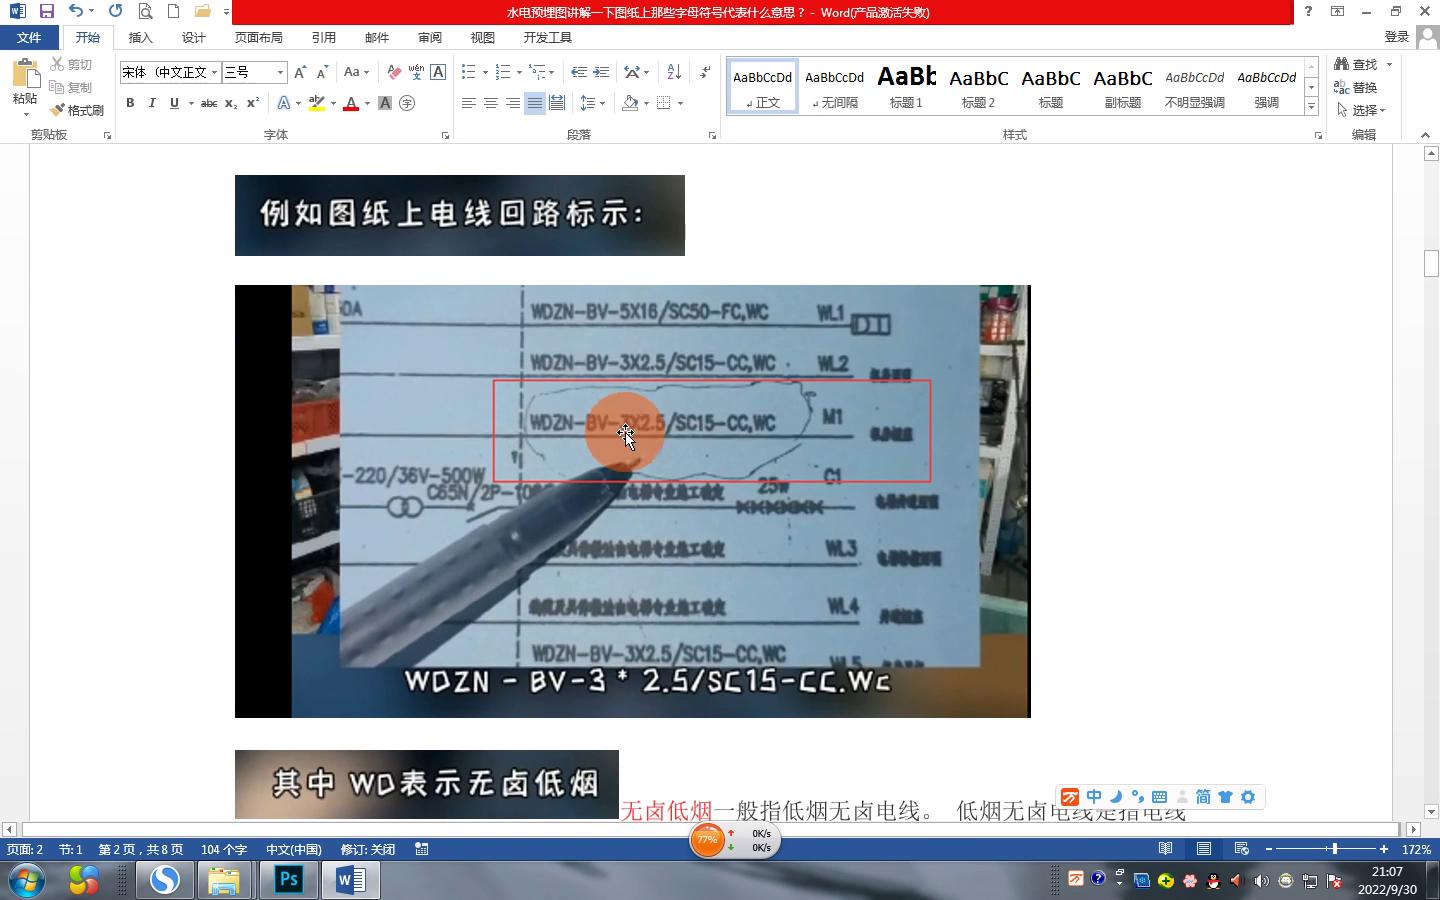Apply the 标题 1 heading style
Screen dimensions: 1440x900
[906, 86]
